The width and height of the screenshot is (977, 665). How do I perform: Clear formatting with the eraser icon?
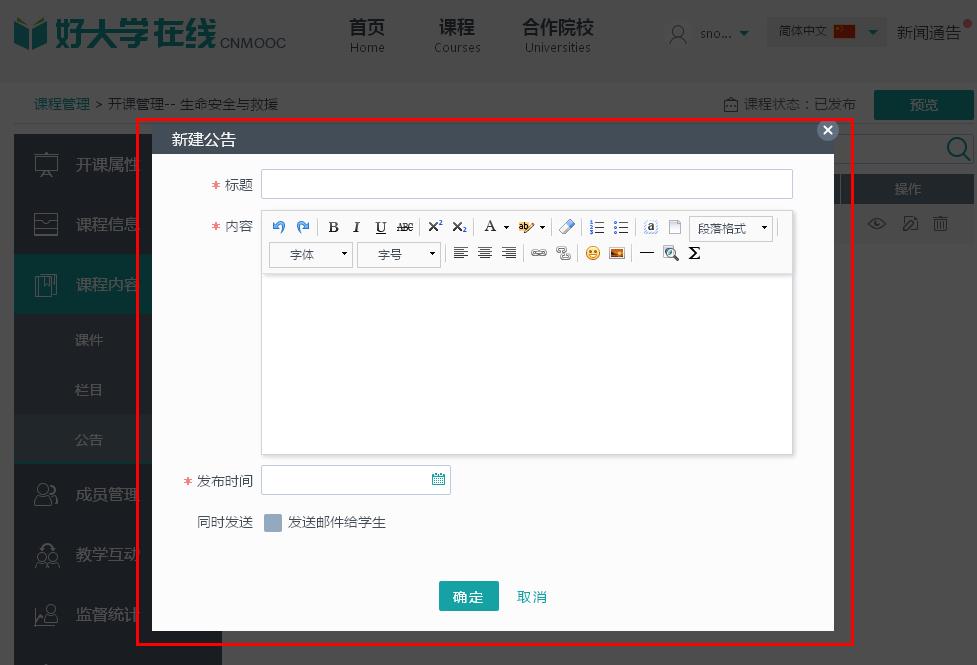[x=567, y=227]
